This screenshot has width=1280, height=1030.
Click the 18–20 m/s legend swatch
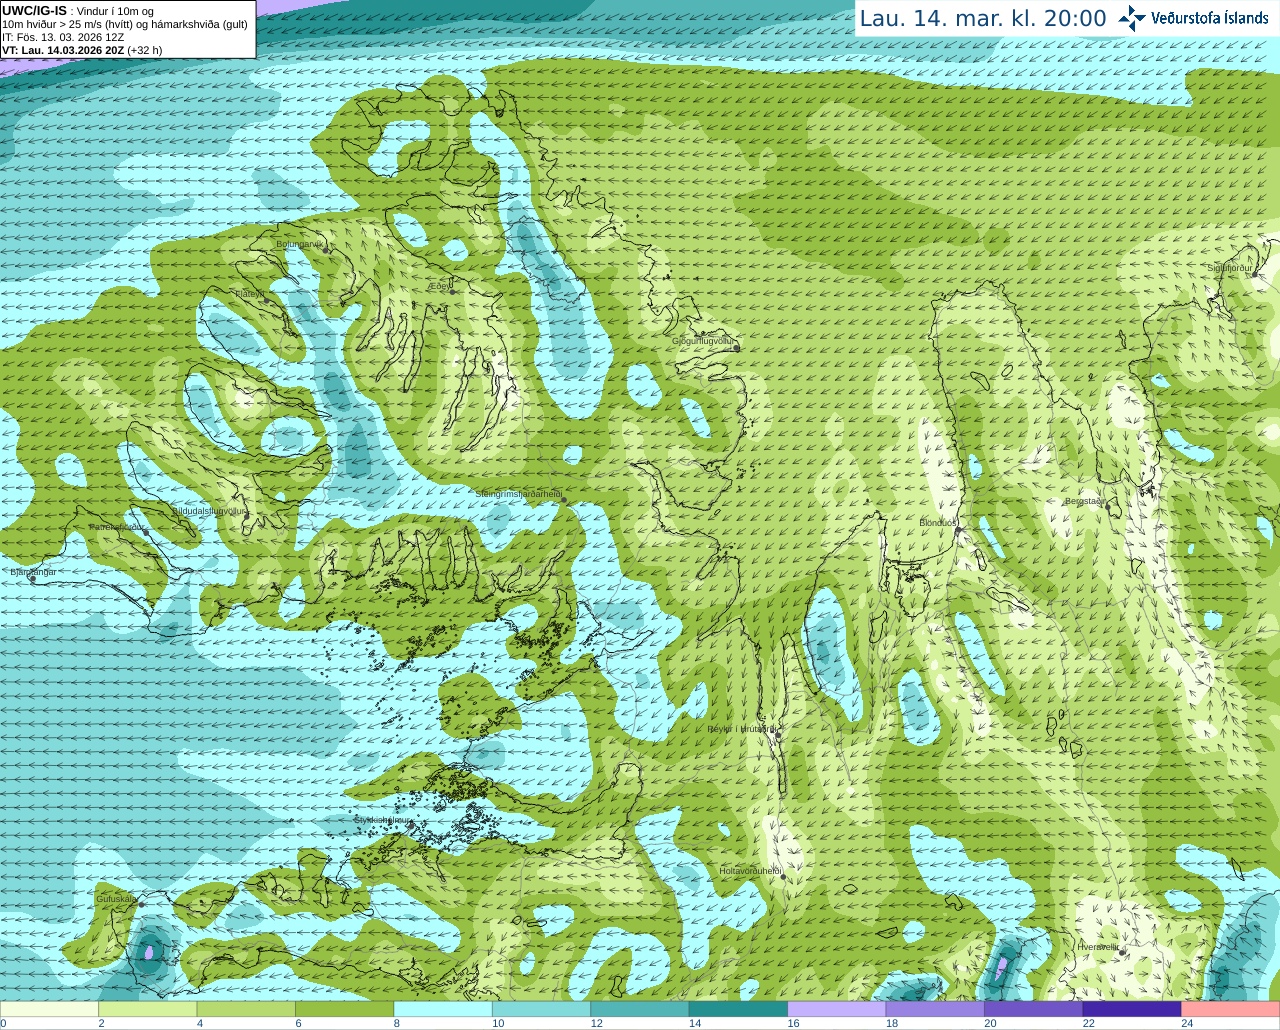(x=935, y=1009)
